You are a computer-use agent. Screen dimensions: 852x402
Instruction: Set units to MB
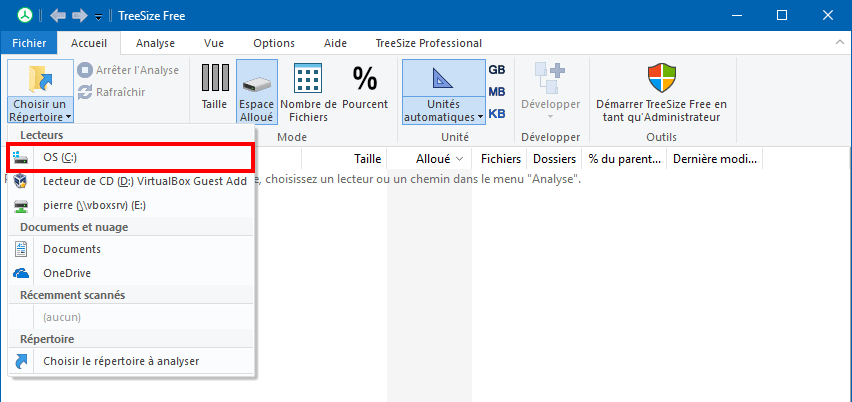click(x=497, y=92)
